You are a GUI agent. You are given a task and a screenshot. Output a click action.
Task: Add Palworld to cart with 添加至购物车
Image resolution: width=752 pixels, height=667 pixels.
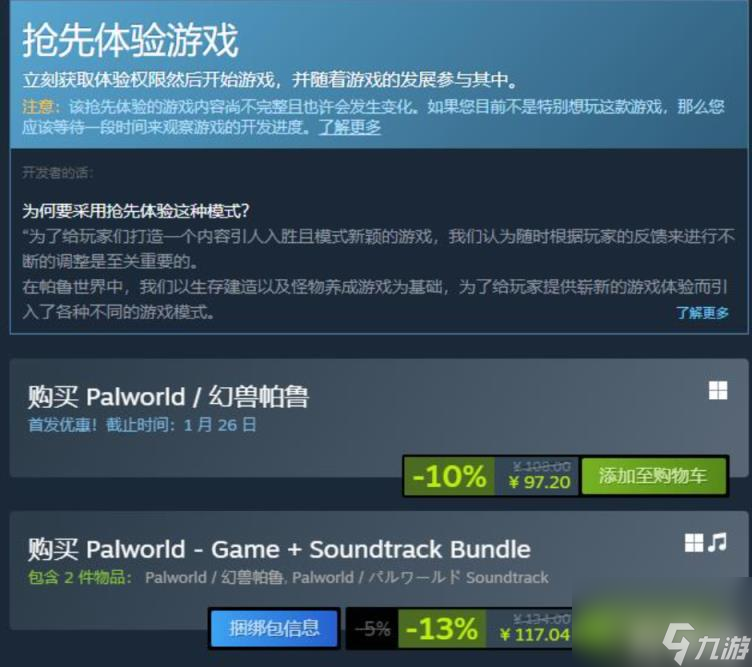653,476
